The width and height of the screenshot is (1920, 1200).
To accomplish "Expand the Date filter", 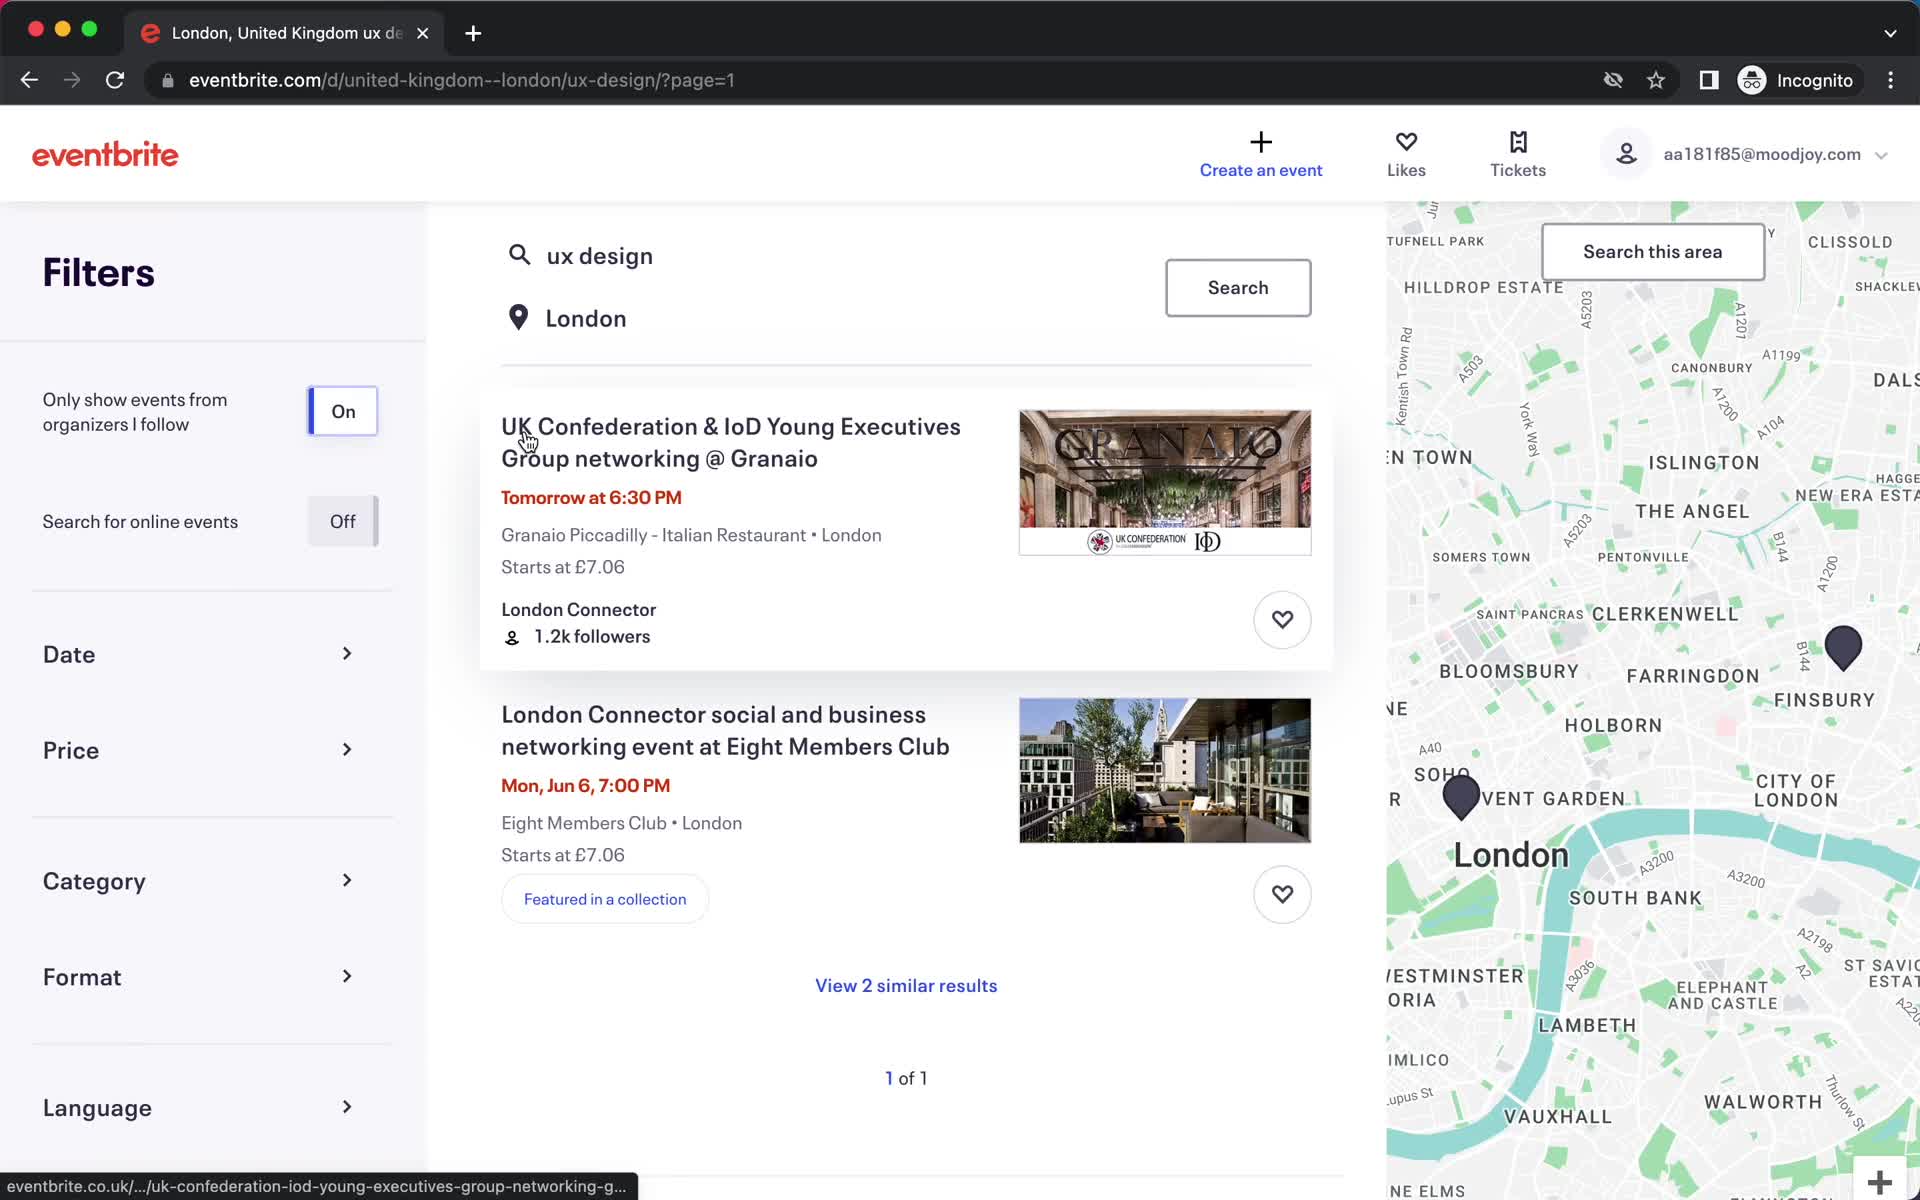I will [x=198, y=654].
